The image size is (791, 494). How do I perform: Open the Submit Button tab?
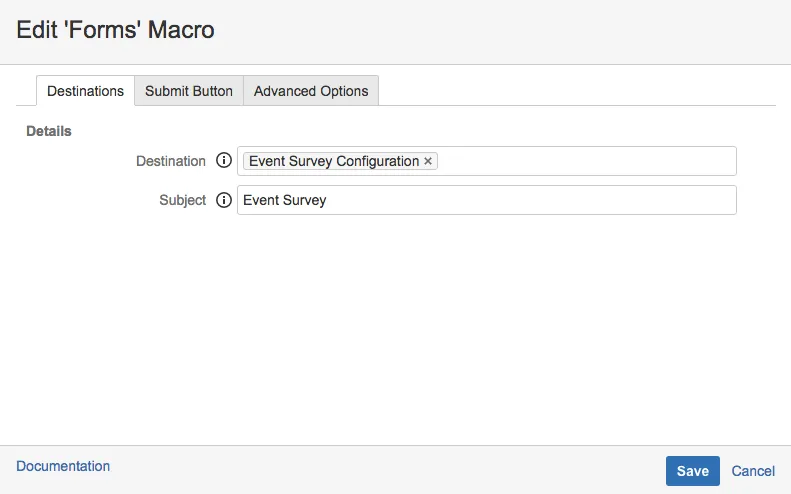click(x=189, y=91)
